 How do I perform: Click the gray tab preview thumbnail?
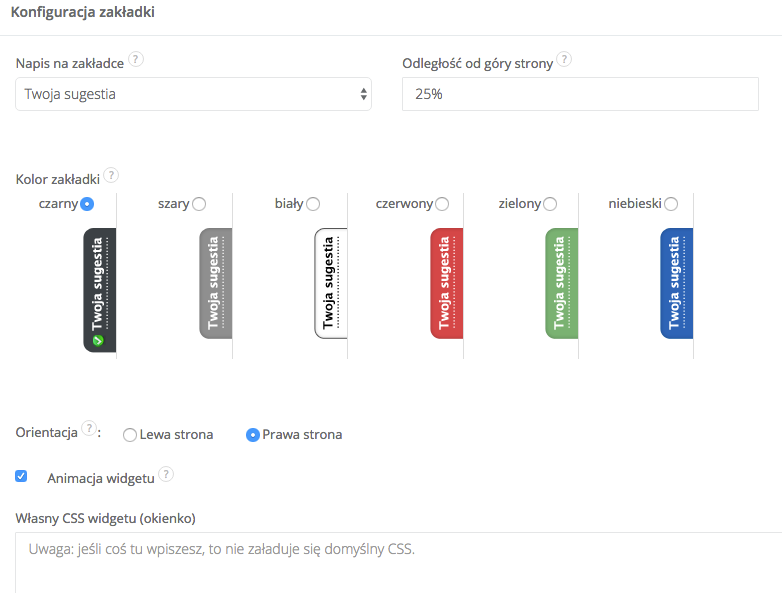tap(215, 283)
